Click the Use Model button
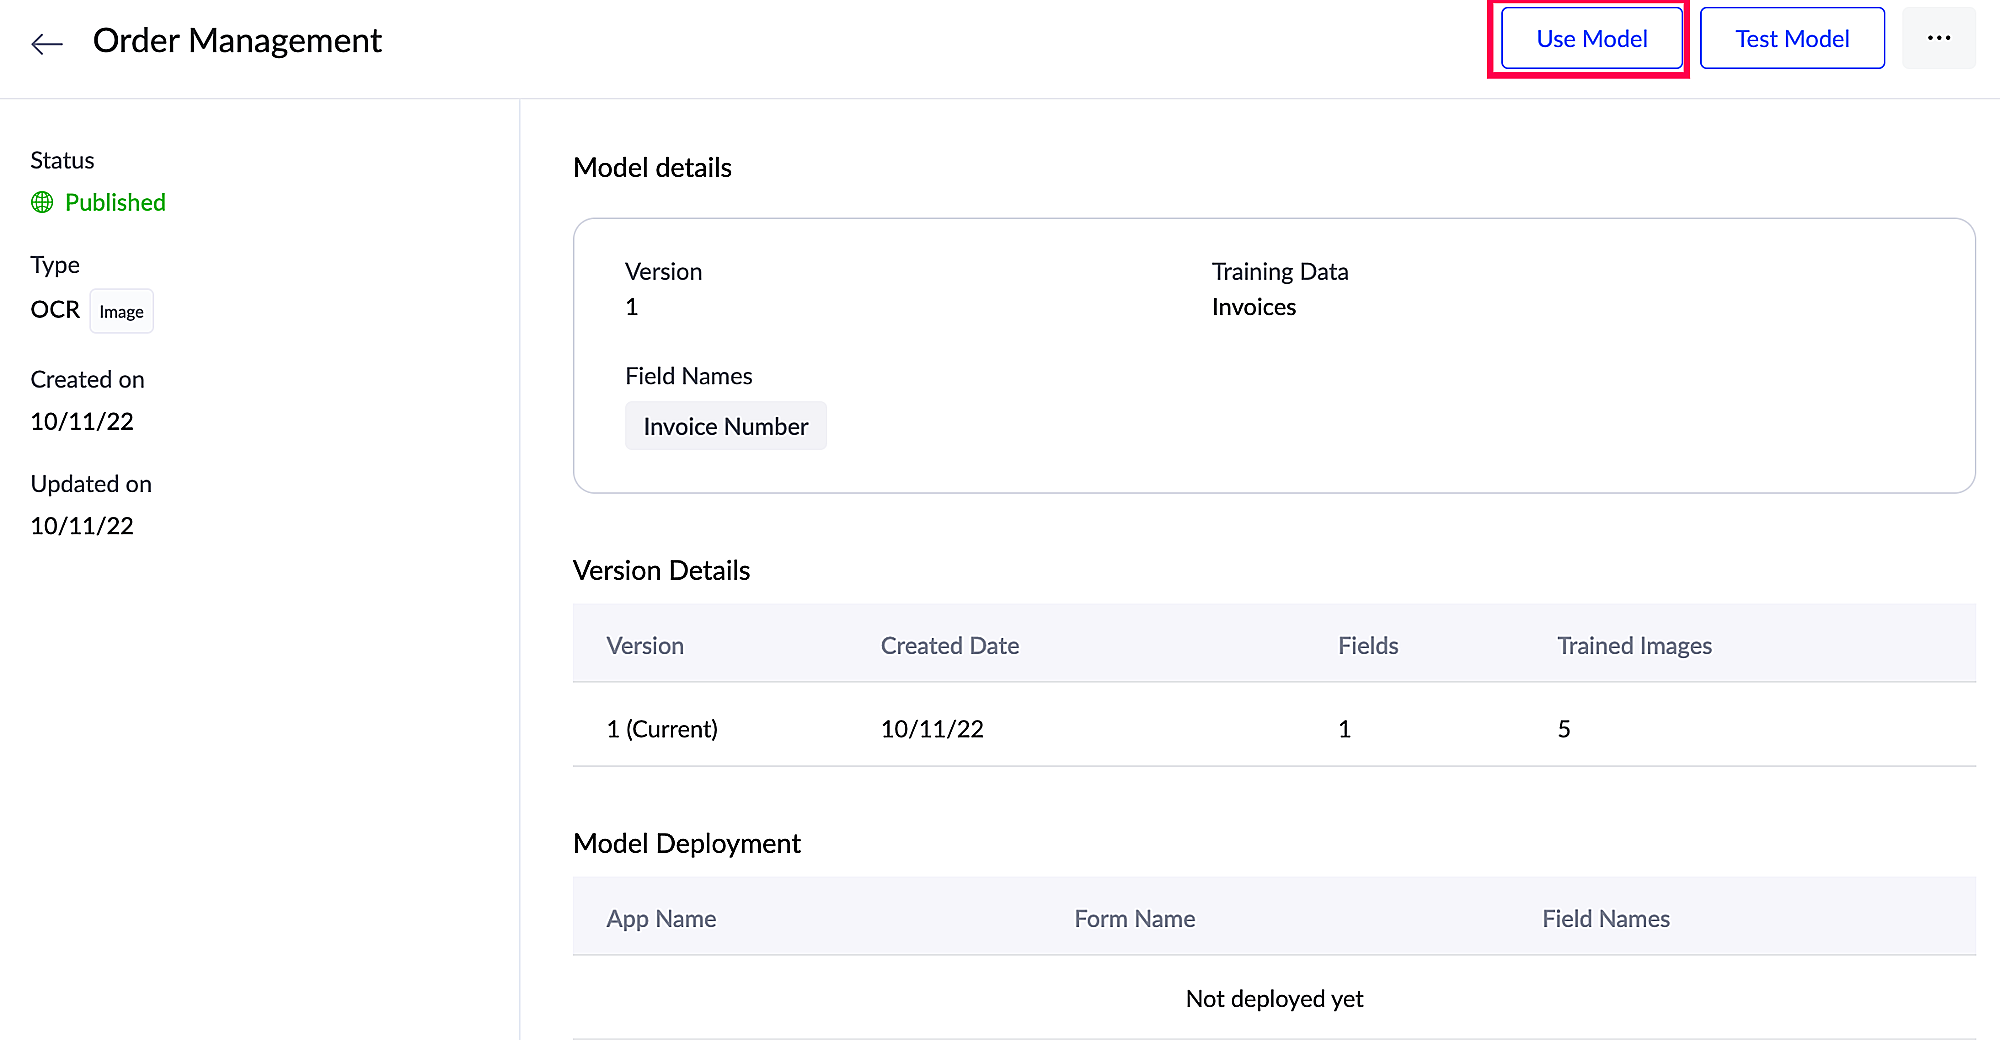Screen dimensions: 2000x1040 pos(1591,39)
